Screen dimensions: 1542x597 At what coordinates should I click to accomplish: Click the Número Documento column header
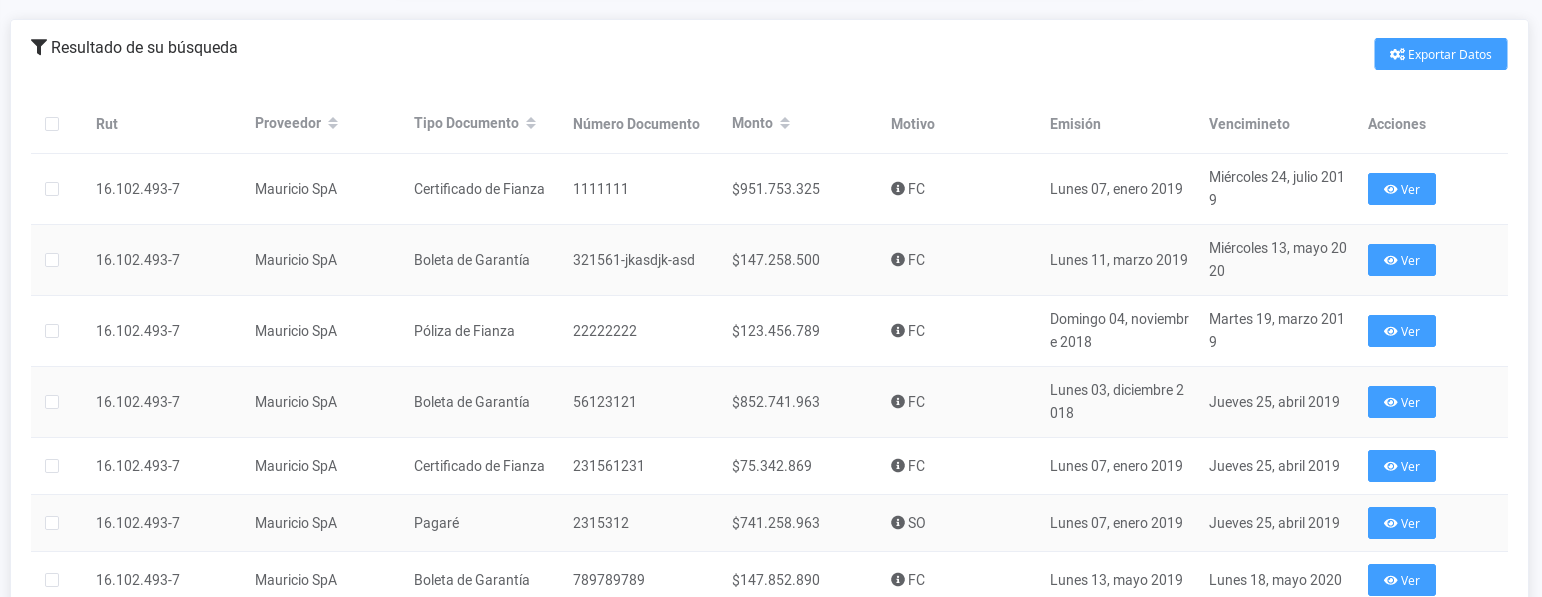(636, 124)
